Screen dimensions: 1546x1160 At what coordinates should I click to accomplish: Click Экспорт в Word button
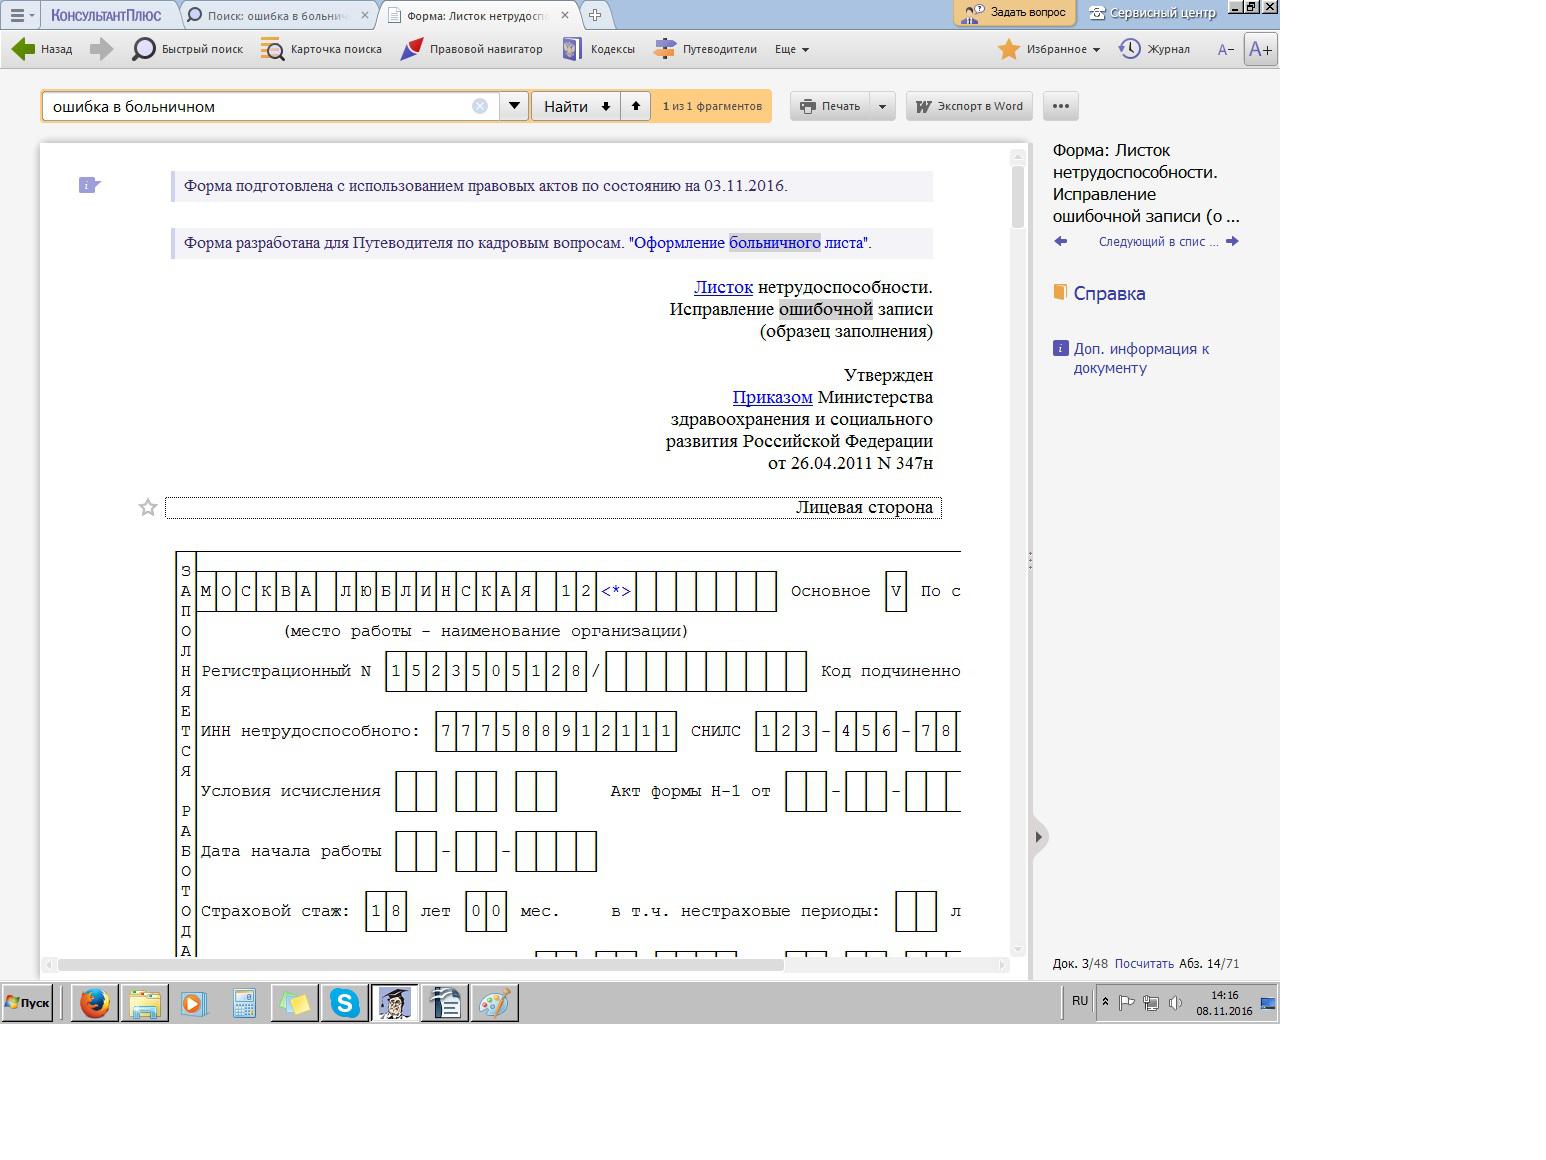[x=969, y=106]
